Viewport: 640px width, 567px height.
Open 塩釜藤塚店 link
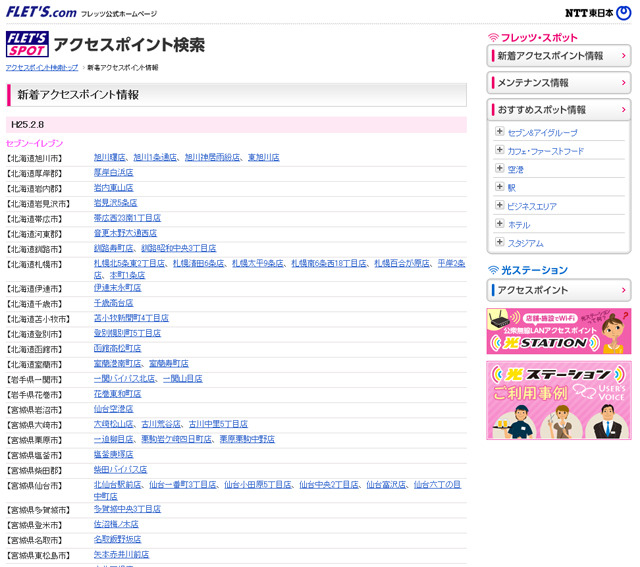[113, 454]
